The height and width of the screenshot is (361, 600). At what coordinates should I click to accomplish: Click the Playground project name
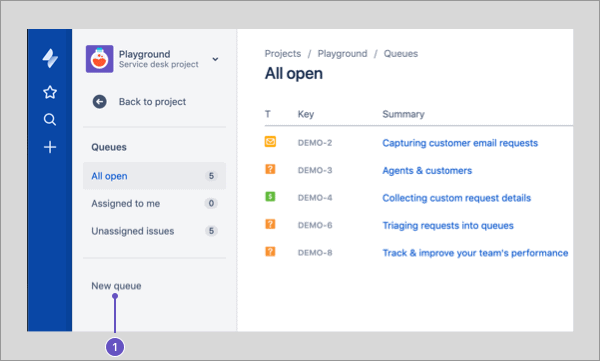tap(144, 54)
